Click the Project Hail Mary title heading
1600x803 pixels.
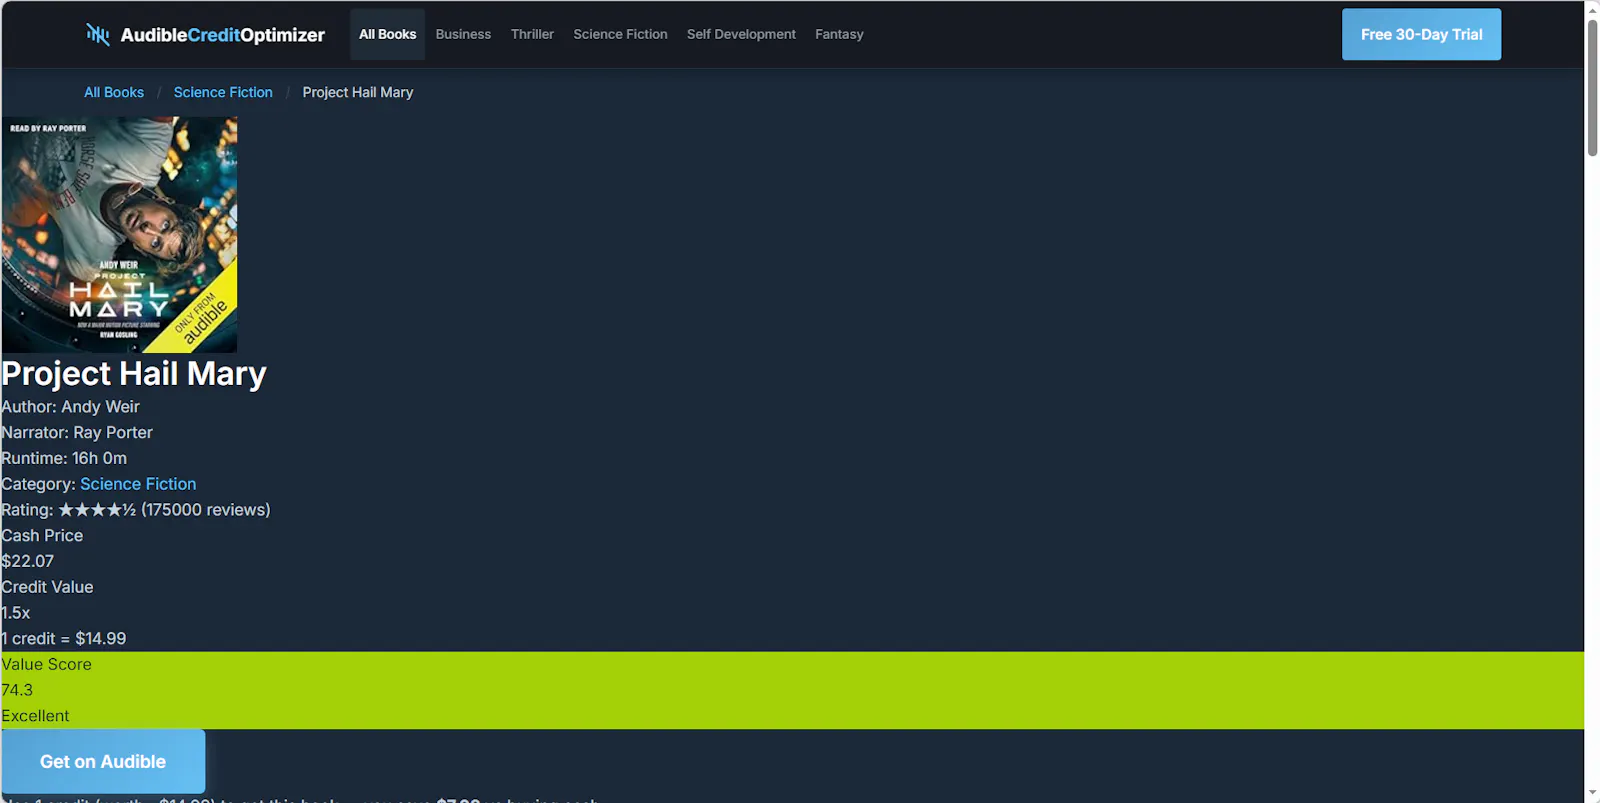[134, 373]
